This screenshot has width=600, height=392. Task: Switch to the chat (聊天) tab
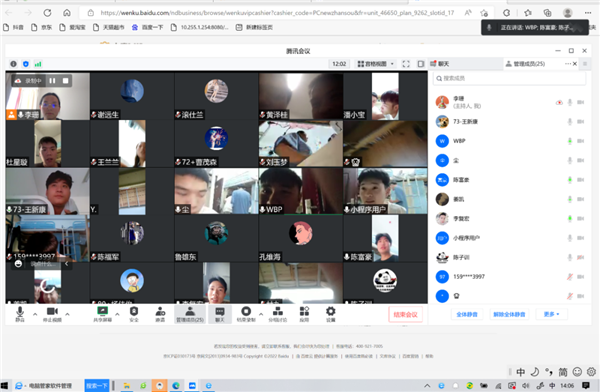point(439,64)
